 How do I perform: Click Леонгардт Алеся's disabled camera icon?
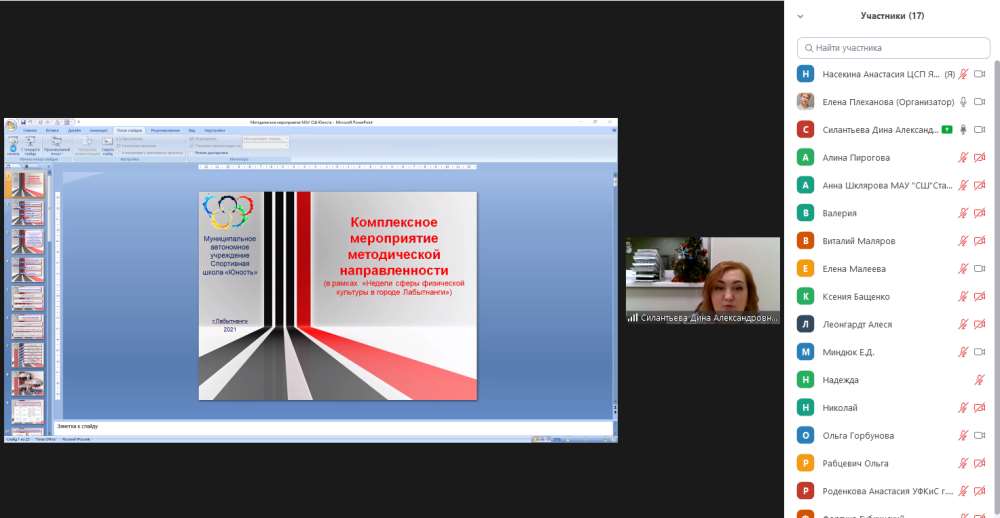[980, 324]
